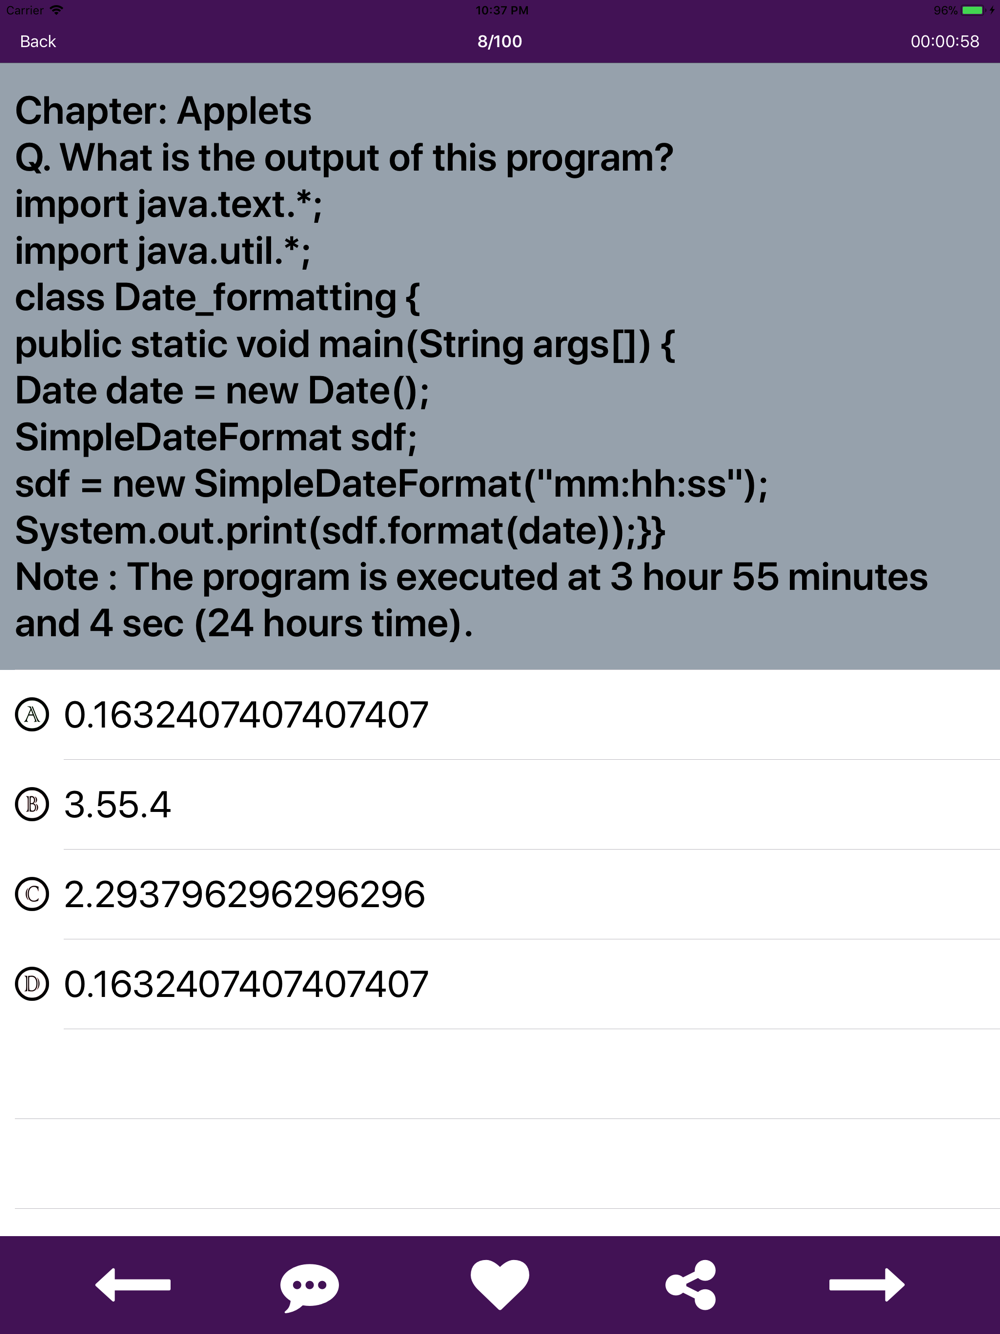Choose answer text 3.55.4
Screen dimensions: 1000x1334
click(118, 805)
